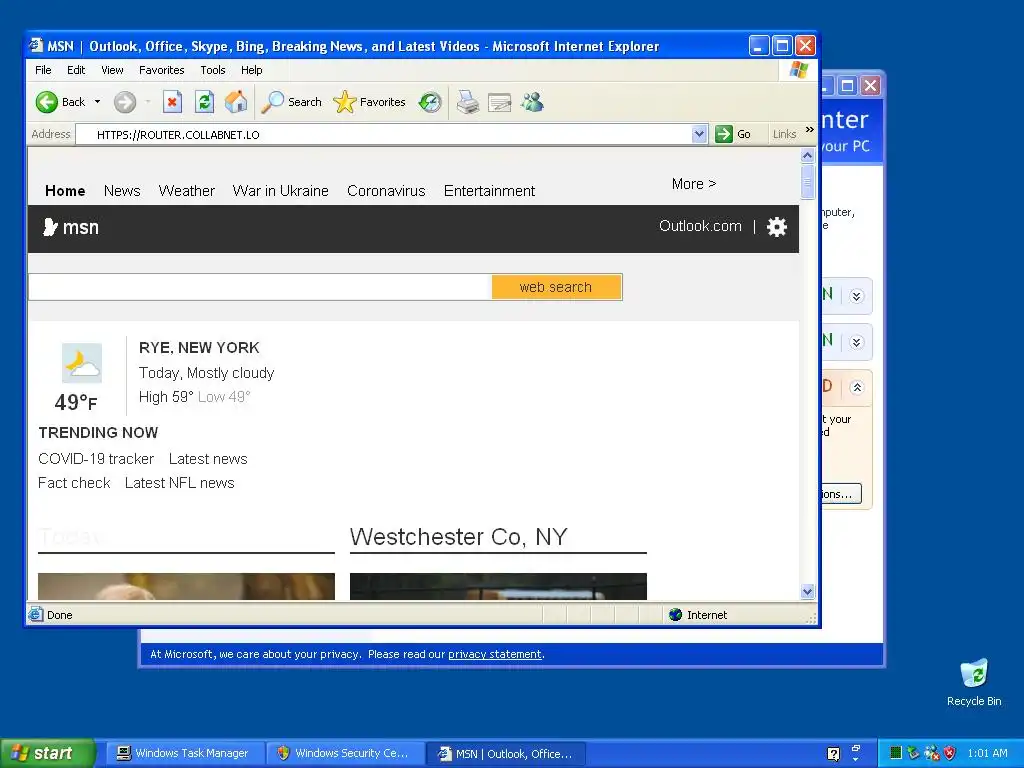Open the Latest news trending link

tap(208, 459)
